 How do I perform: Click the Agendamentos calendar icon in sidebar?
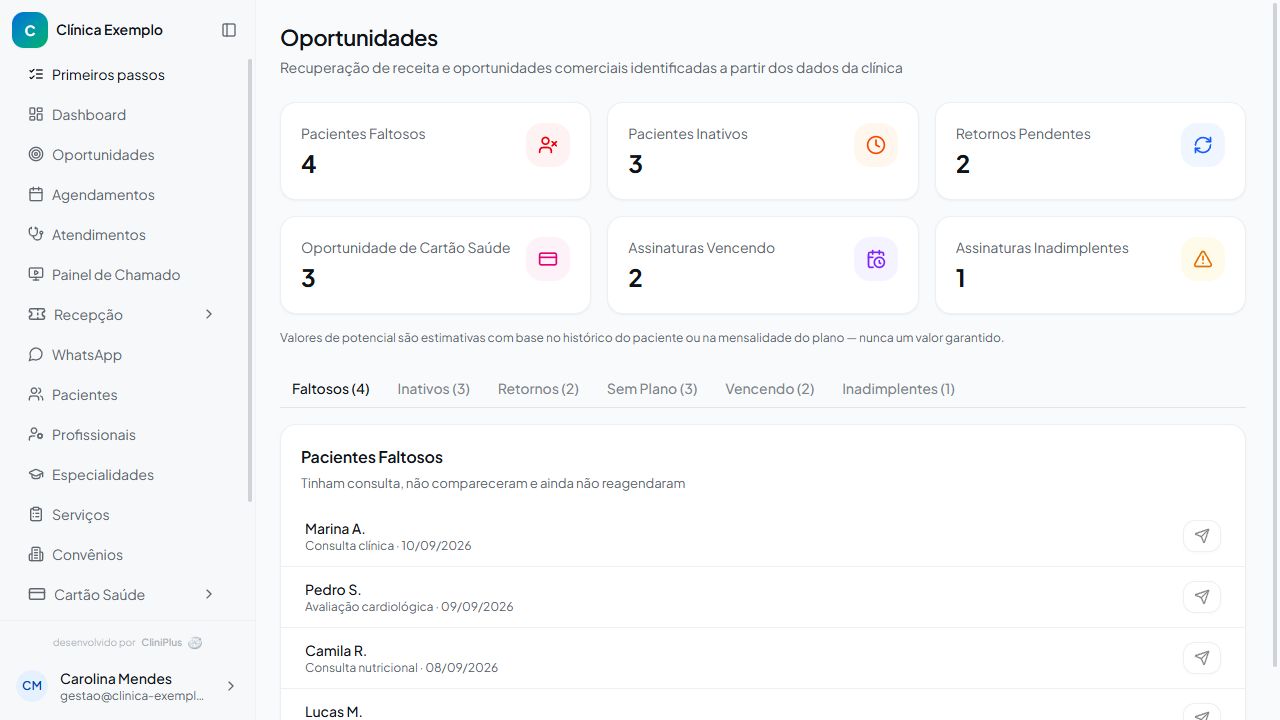pos(36,195)
